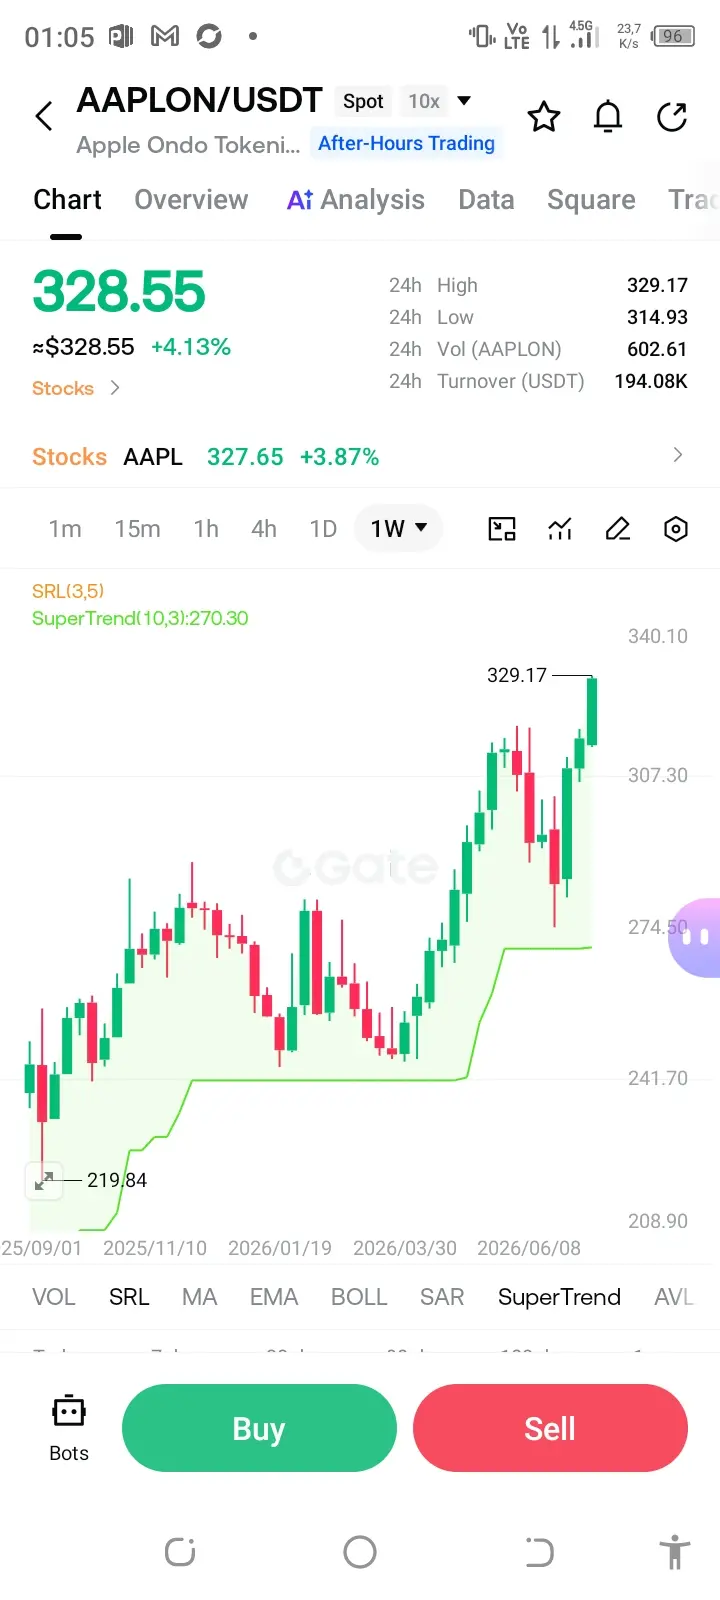720x1600 pixels.
Task: Expand the AAPL stocks row chevron
Action: coord(678,455)
